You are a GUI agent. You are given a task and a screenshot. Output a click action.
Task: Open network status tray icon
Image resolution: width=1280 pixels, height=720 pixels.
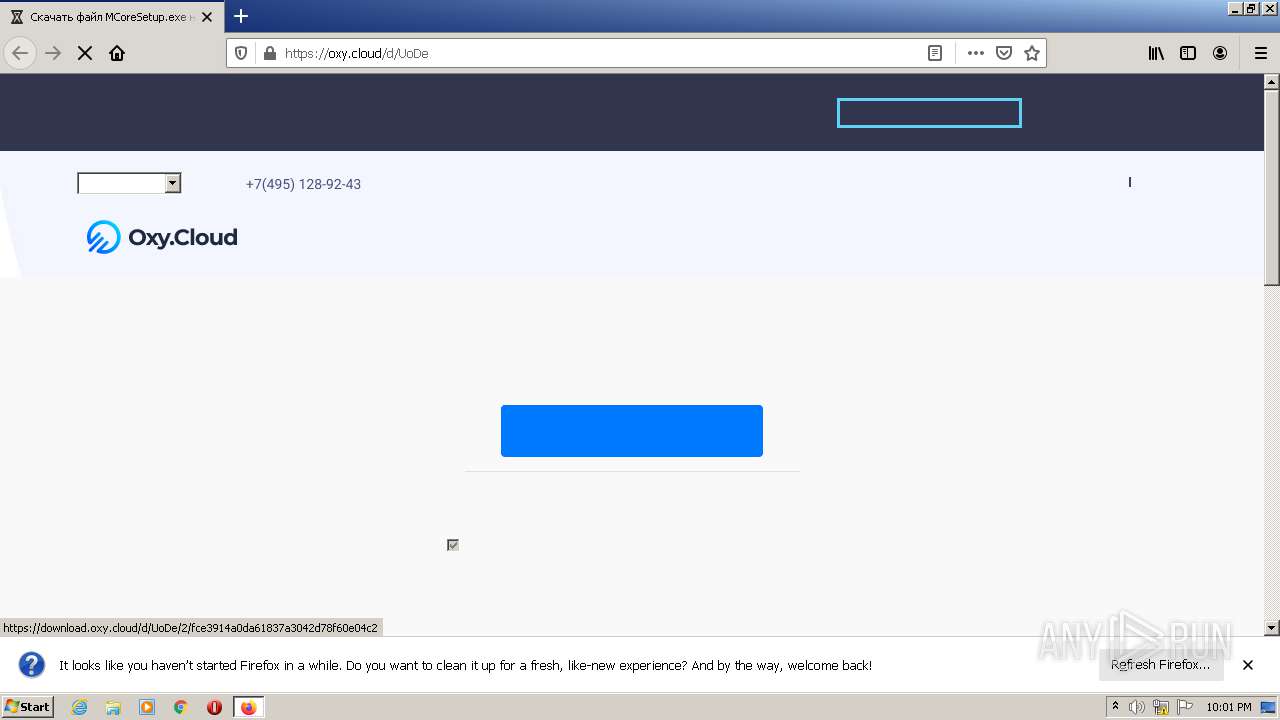coord(1161,707)
